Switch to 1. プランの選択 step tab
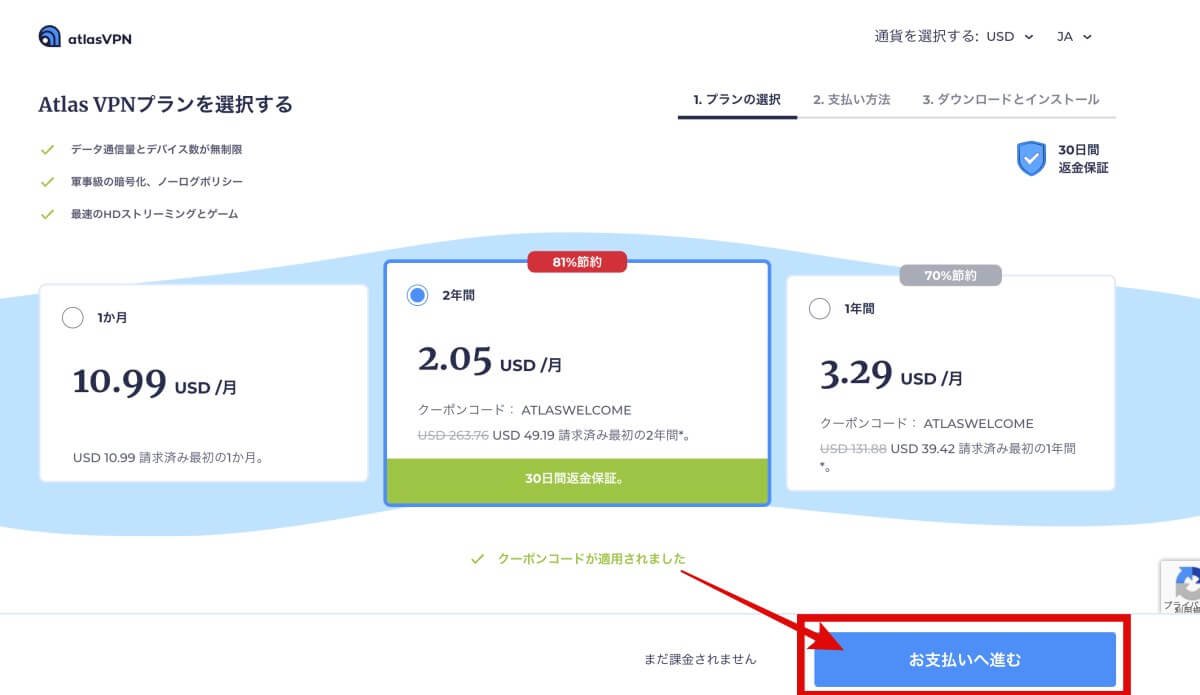The height and width of the screenshot is (695, 1200). (737, 100)
